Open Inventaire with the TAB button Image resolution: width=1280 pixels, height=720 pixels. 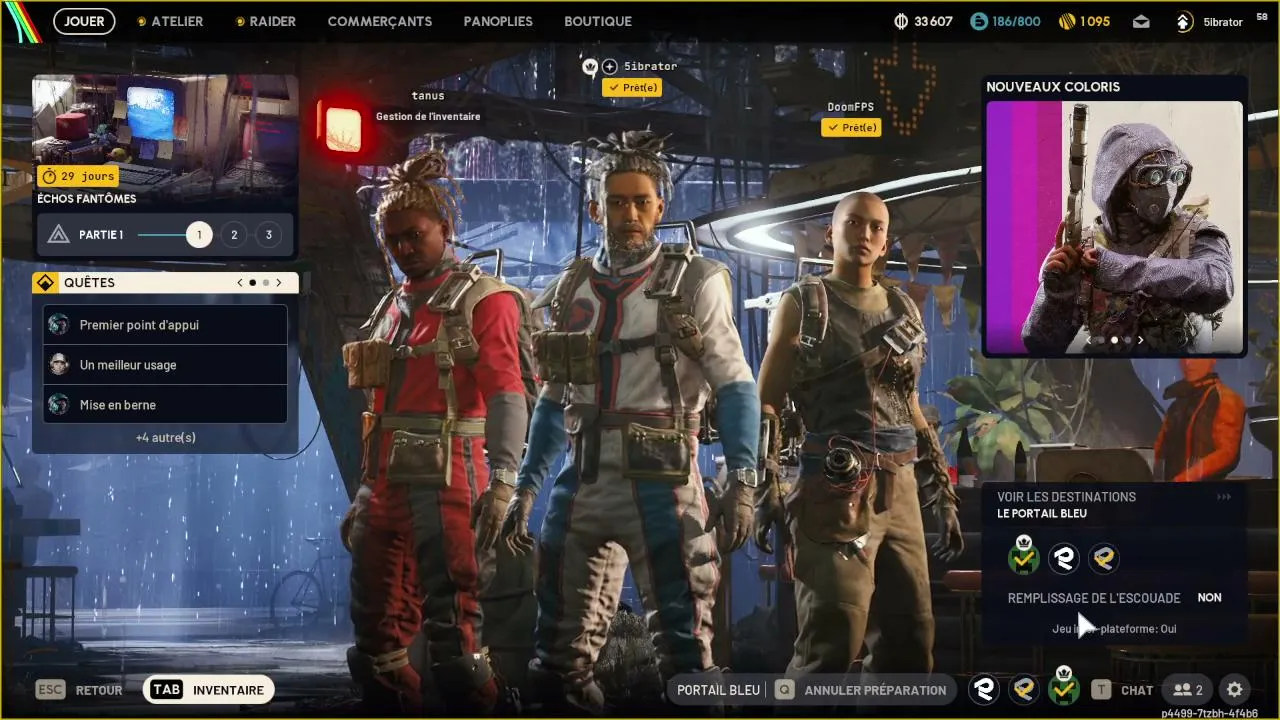tap(209, 690)
